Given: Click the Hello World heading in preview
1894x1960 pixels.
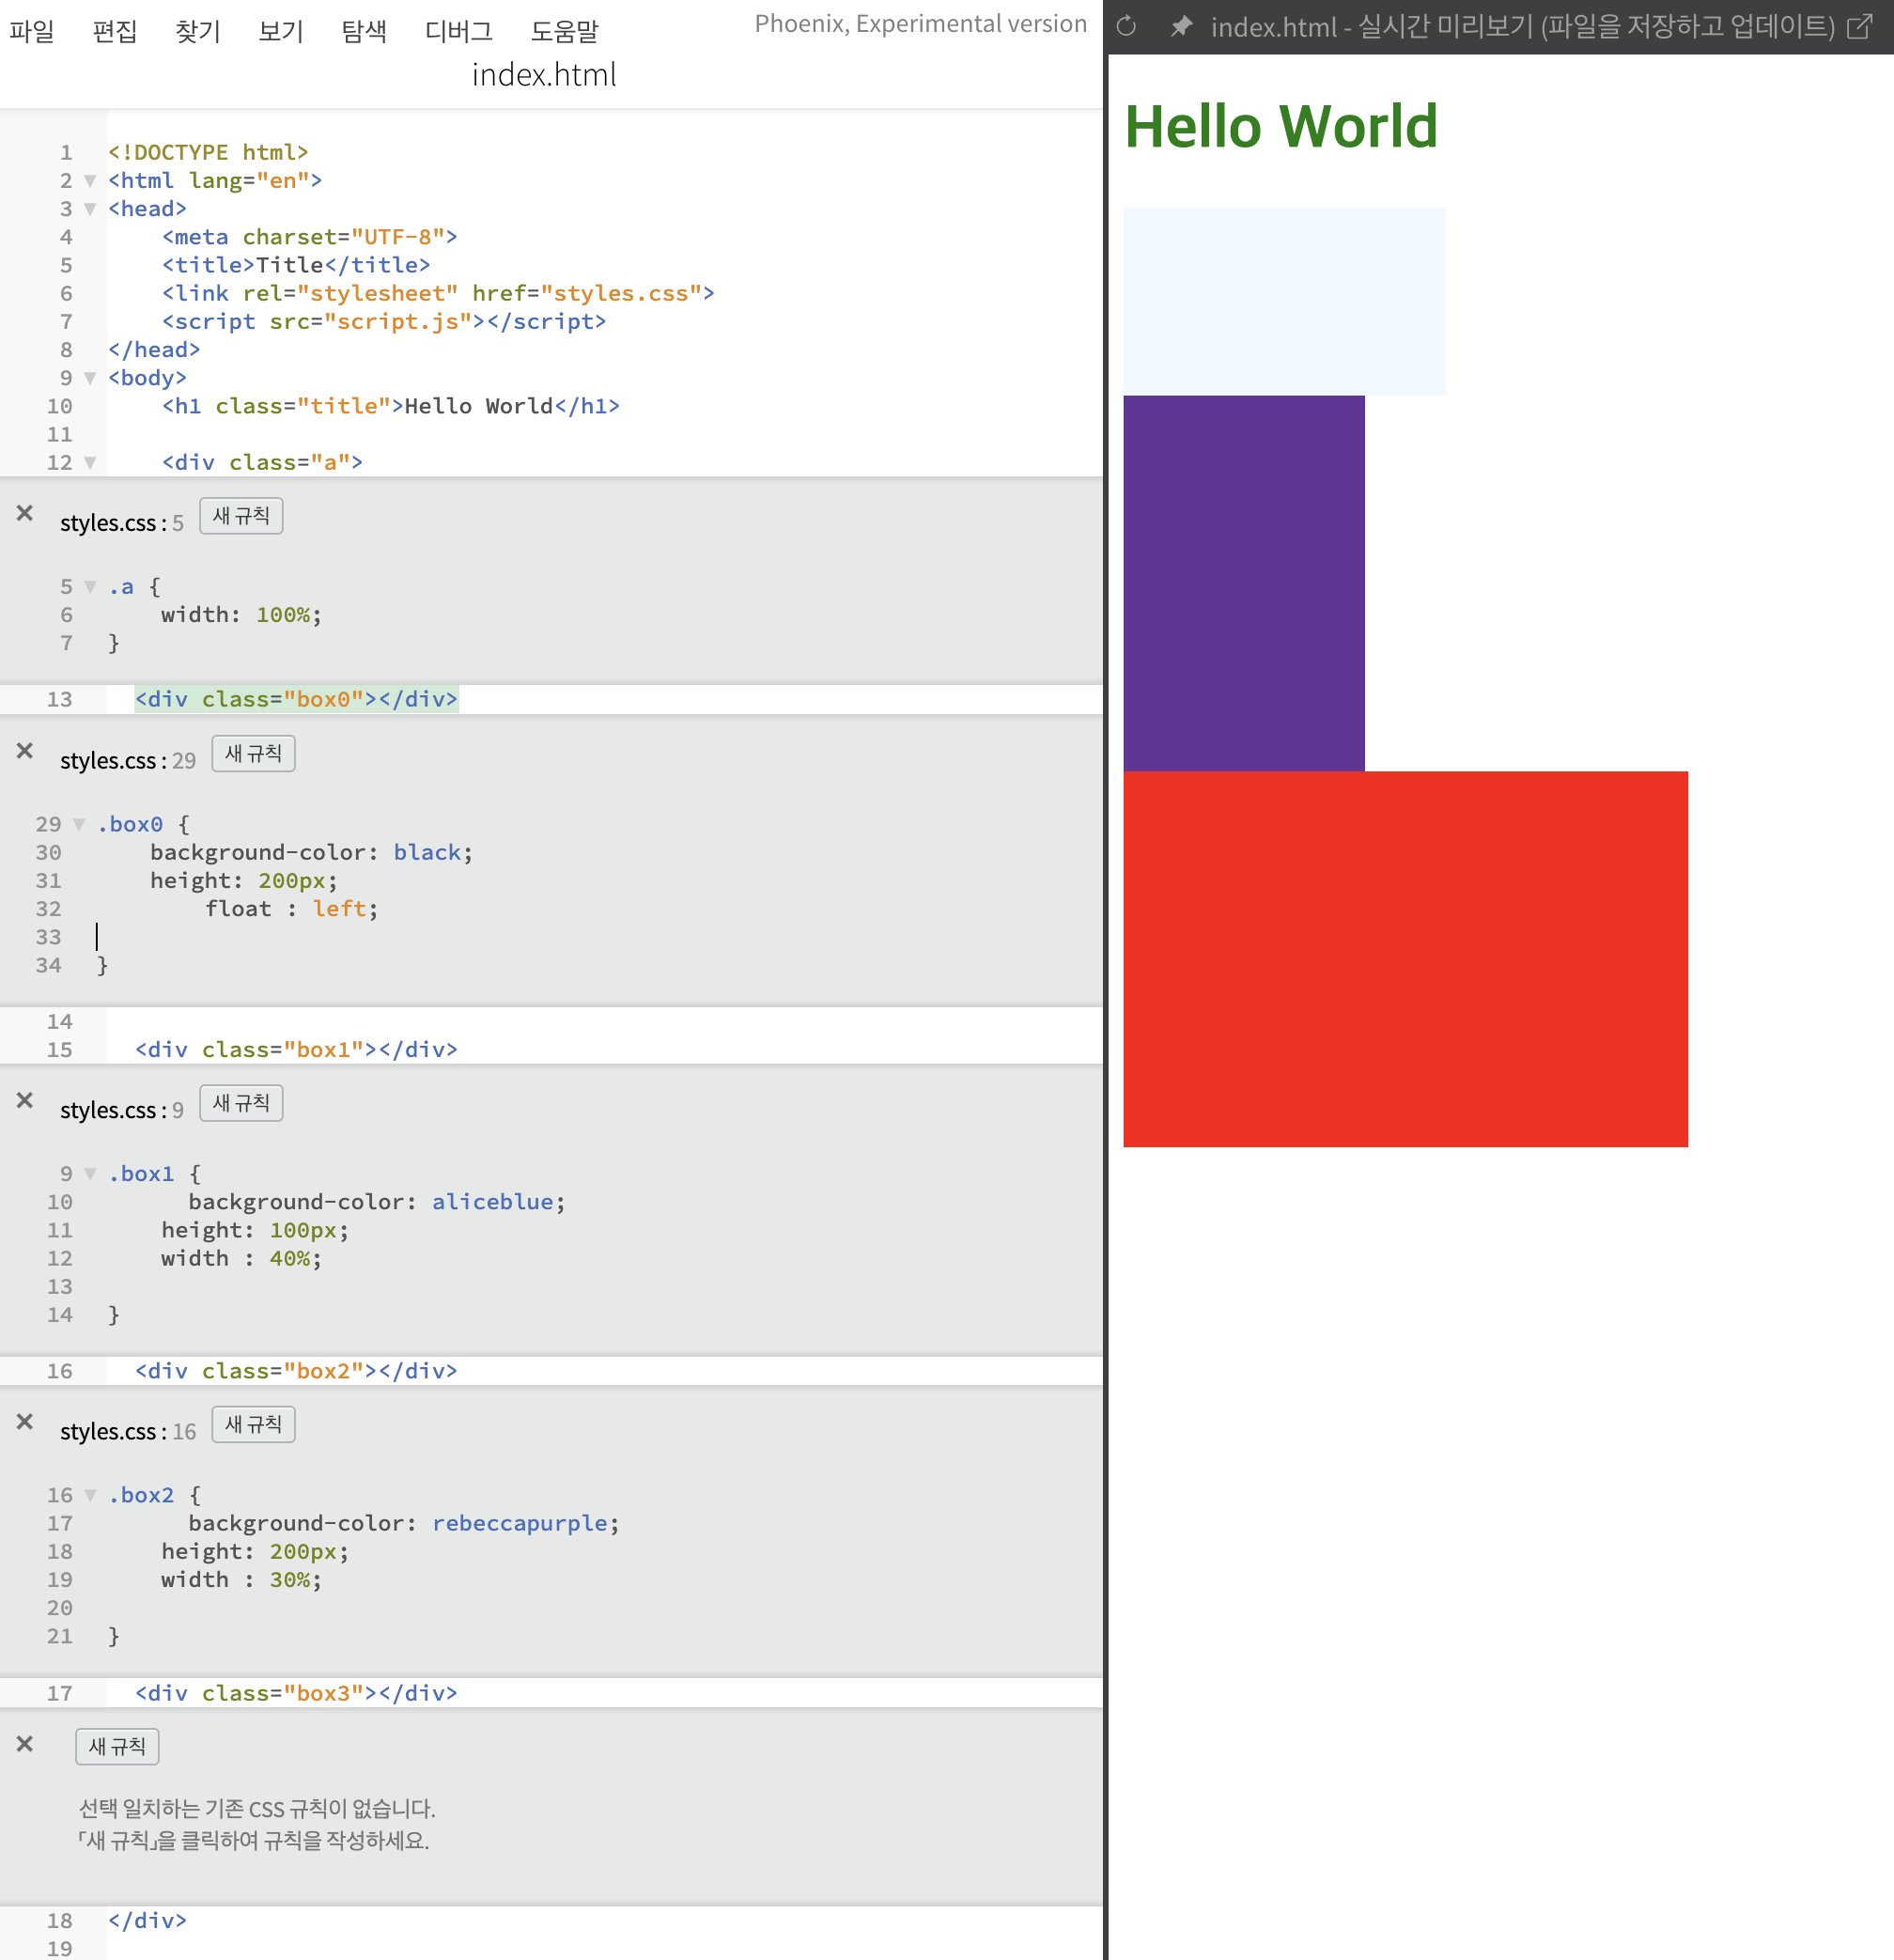Looking at the screenshot, I should click(x=1281, y=127).
